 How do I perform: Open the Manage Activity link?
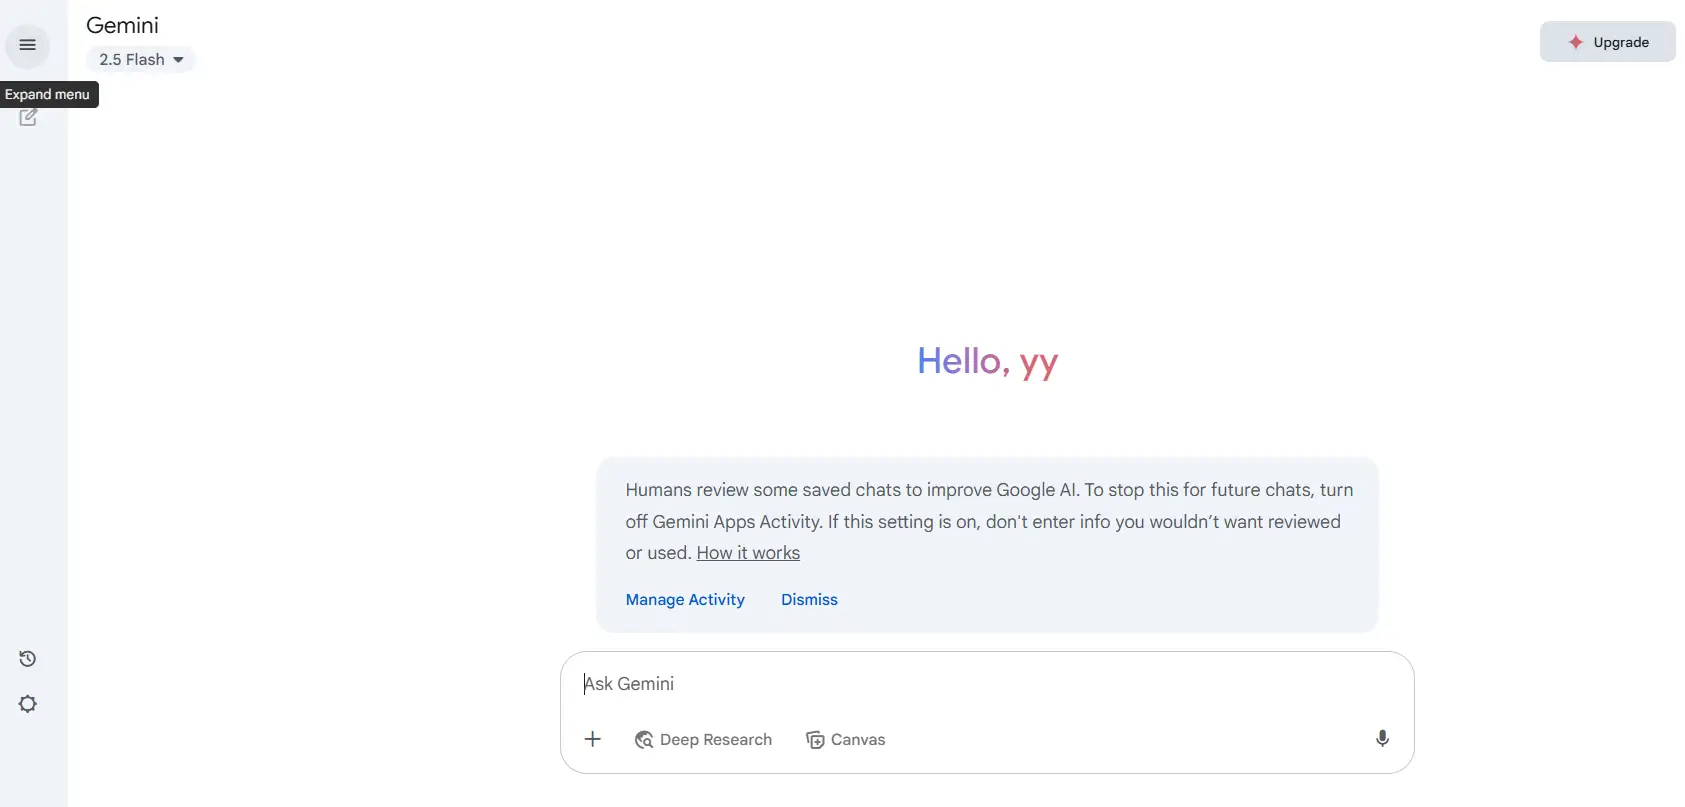(685, 600)
